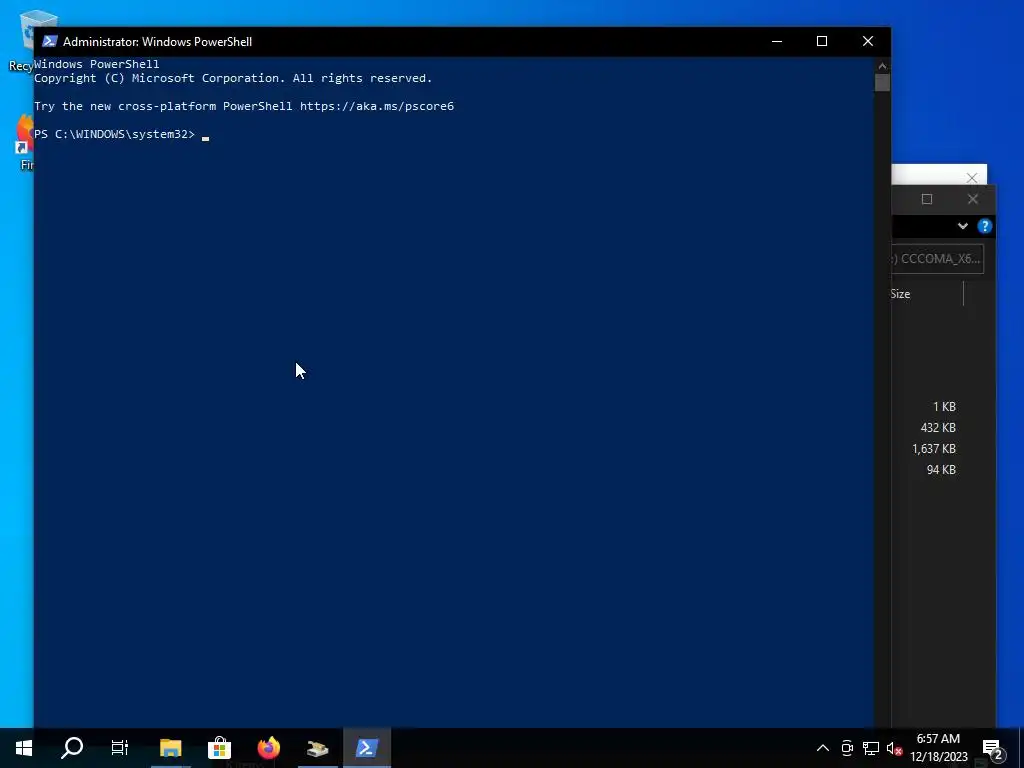Open network status tray icon
The height and width of the screenshot is (768, 1024).
tap(871, 748)
